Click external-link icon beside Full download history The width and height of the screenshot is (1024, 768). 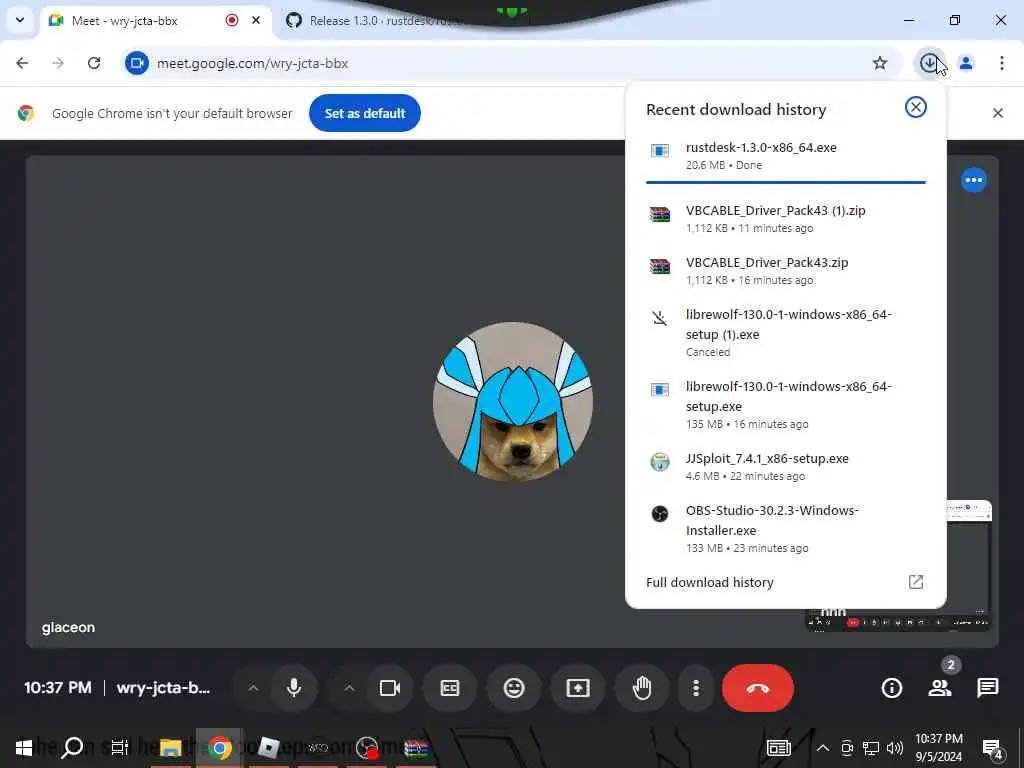point(916,582)
